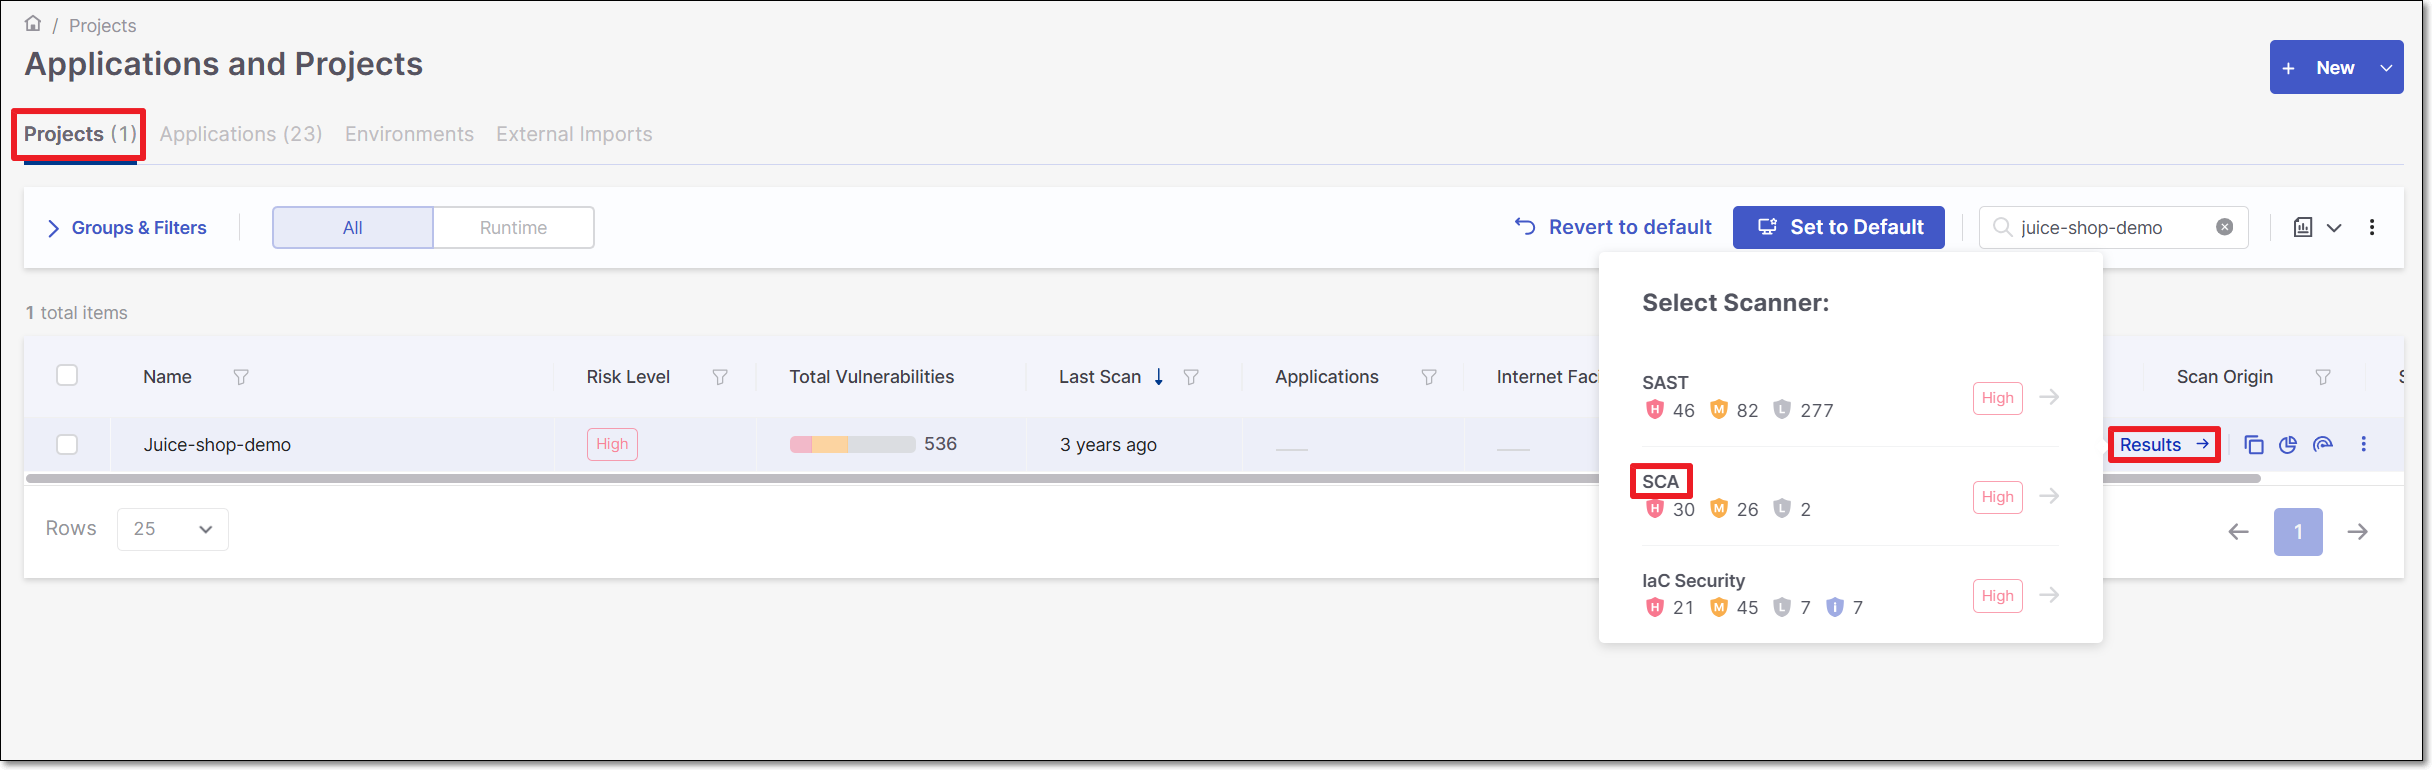Switch to Applications (23) tab
The image size is (2432, 770).
(241, 134)
